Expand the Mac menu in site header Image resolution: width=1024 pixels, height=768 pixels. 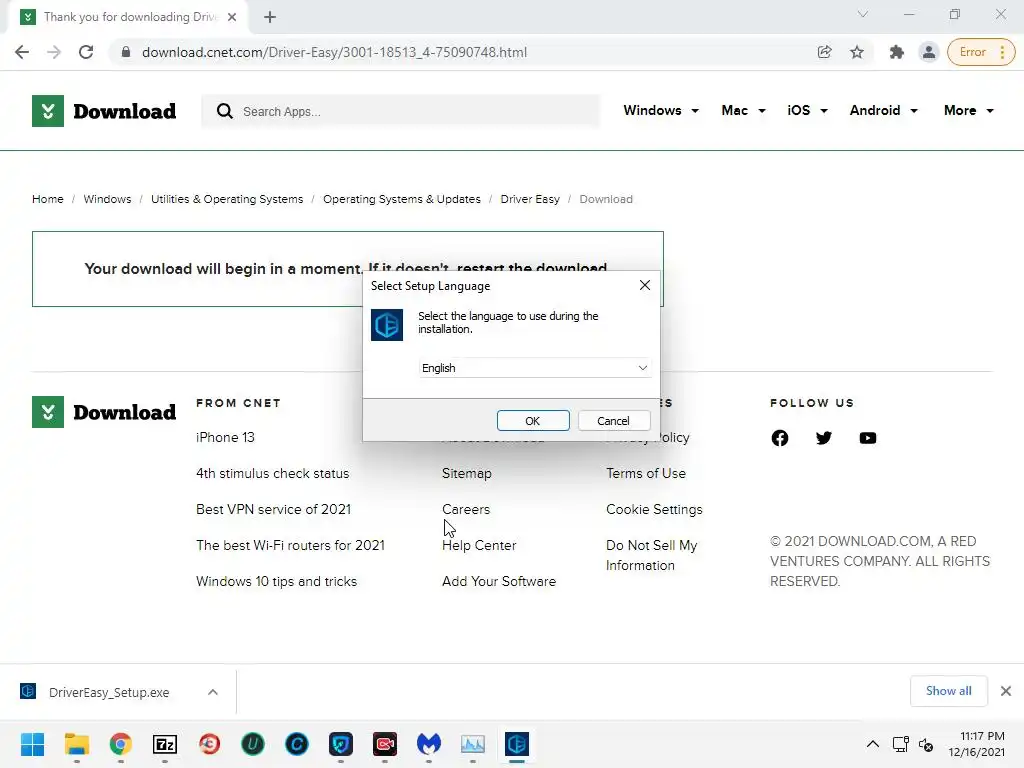coord(743,110)
